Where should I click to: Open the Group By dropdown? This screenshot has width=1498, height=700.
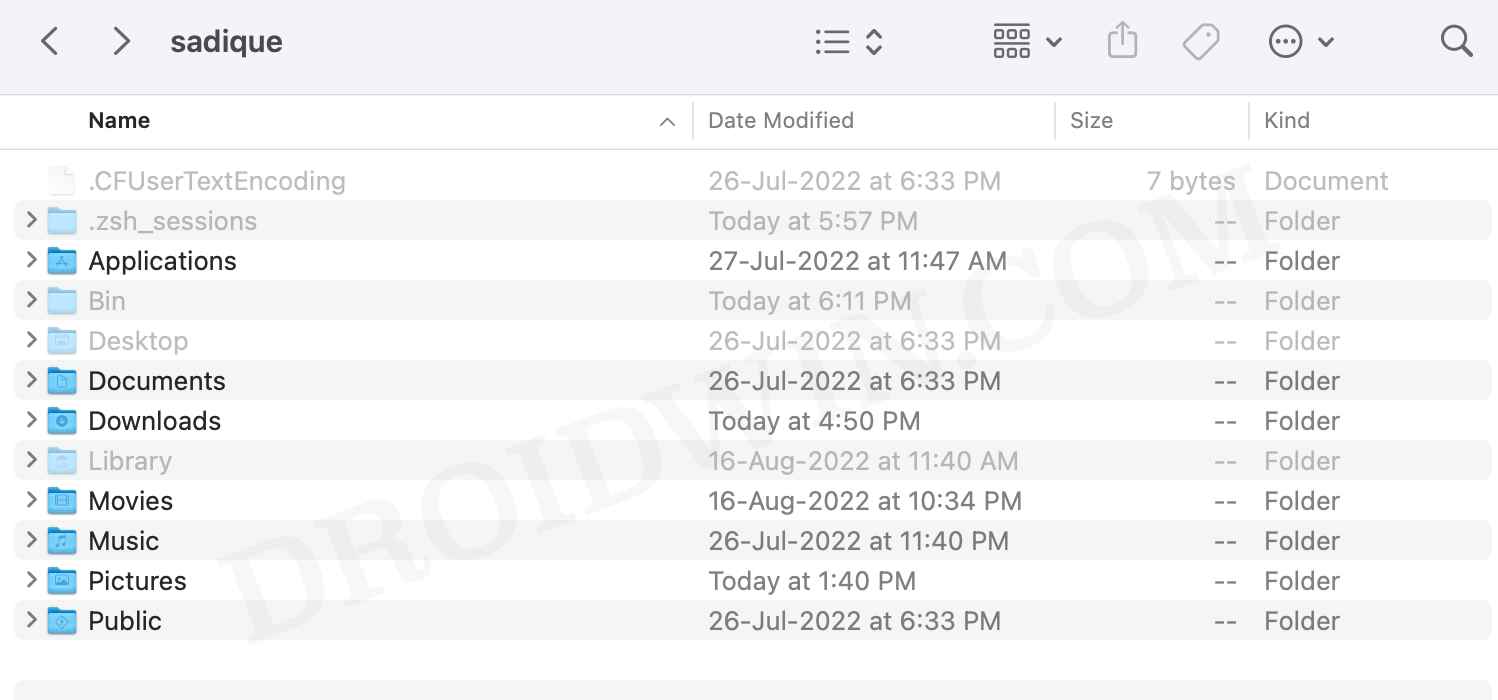pos(1026,42)
